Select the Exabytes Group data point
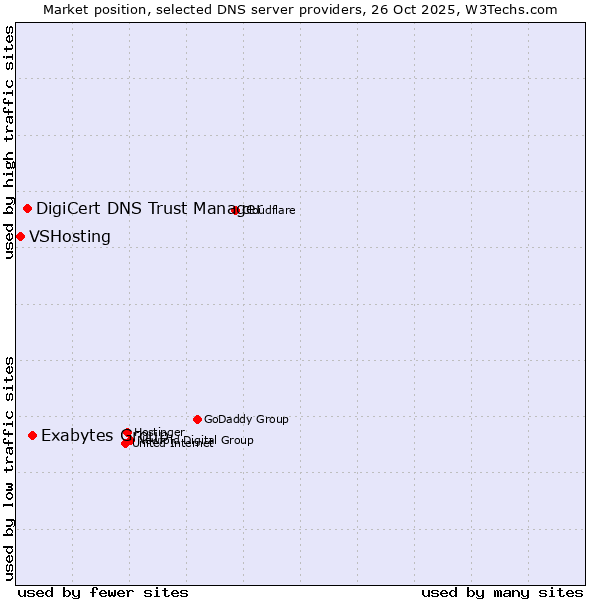 click(x=33, y=435)
